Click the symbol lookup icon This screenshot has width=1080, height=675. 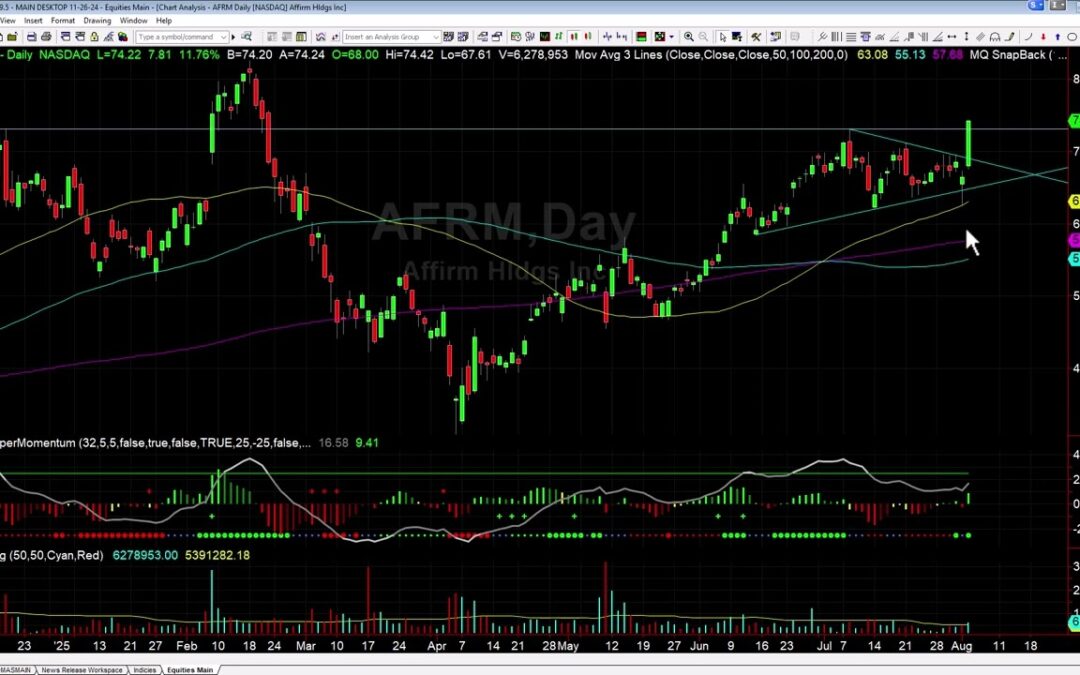[246, 37]
